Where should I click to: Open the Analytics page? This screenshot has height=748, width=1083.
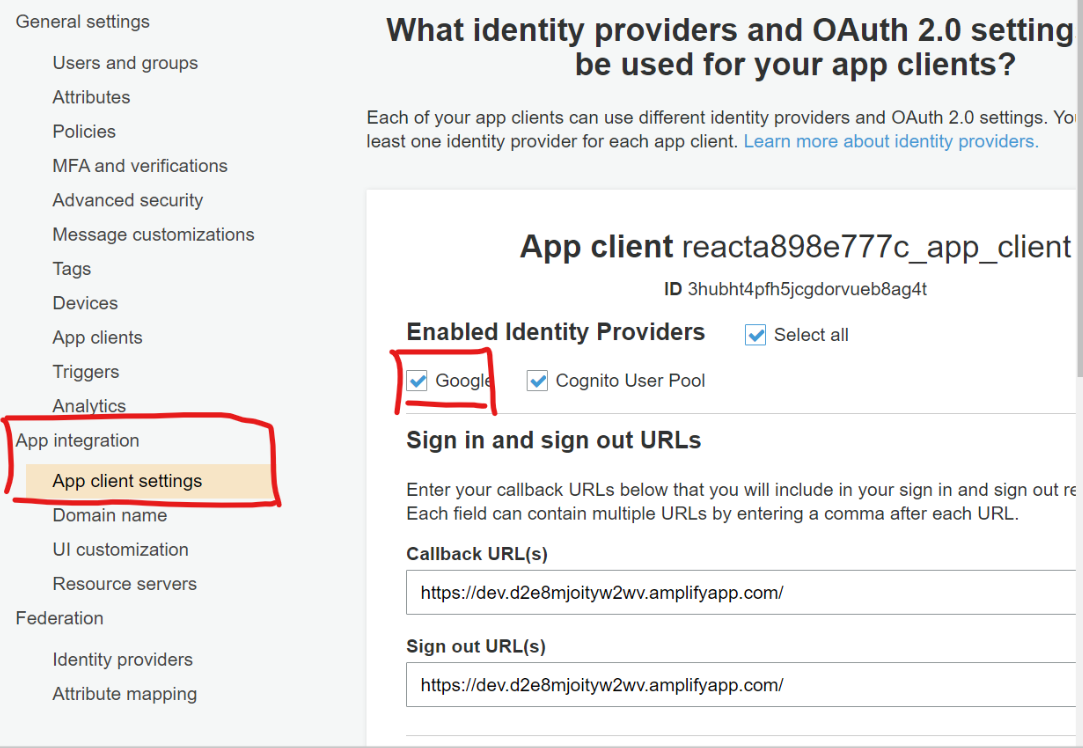[x=89, y=406]
